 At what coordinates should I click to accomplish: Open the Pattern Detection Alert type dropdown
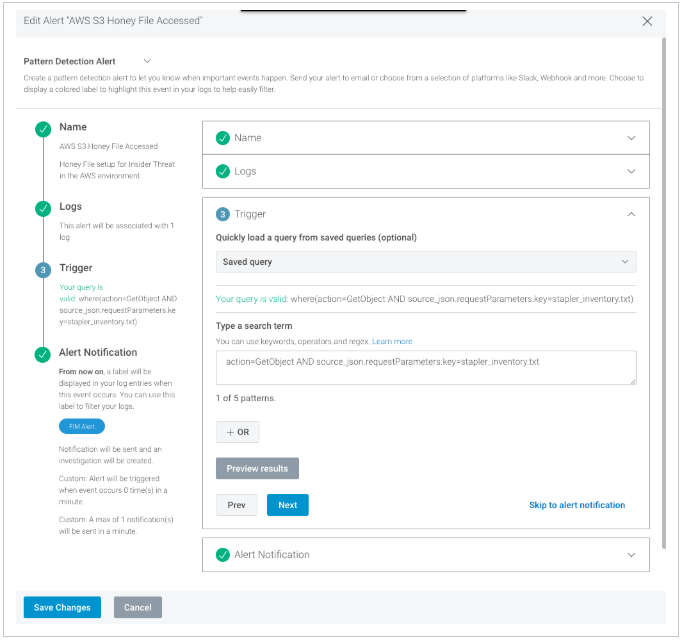tap(148, 62)
